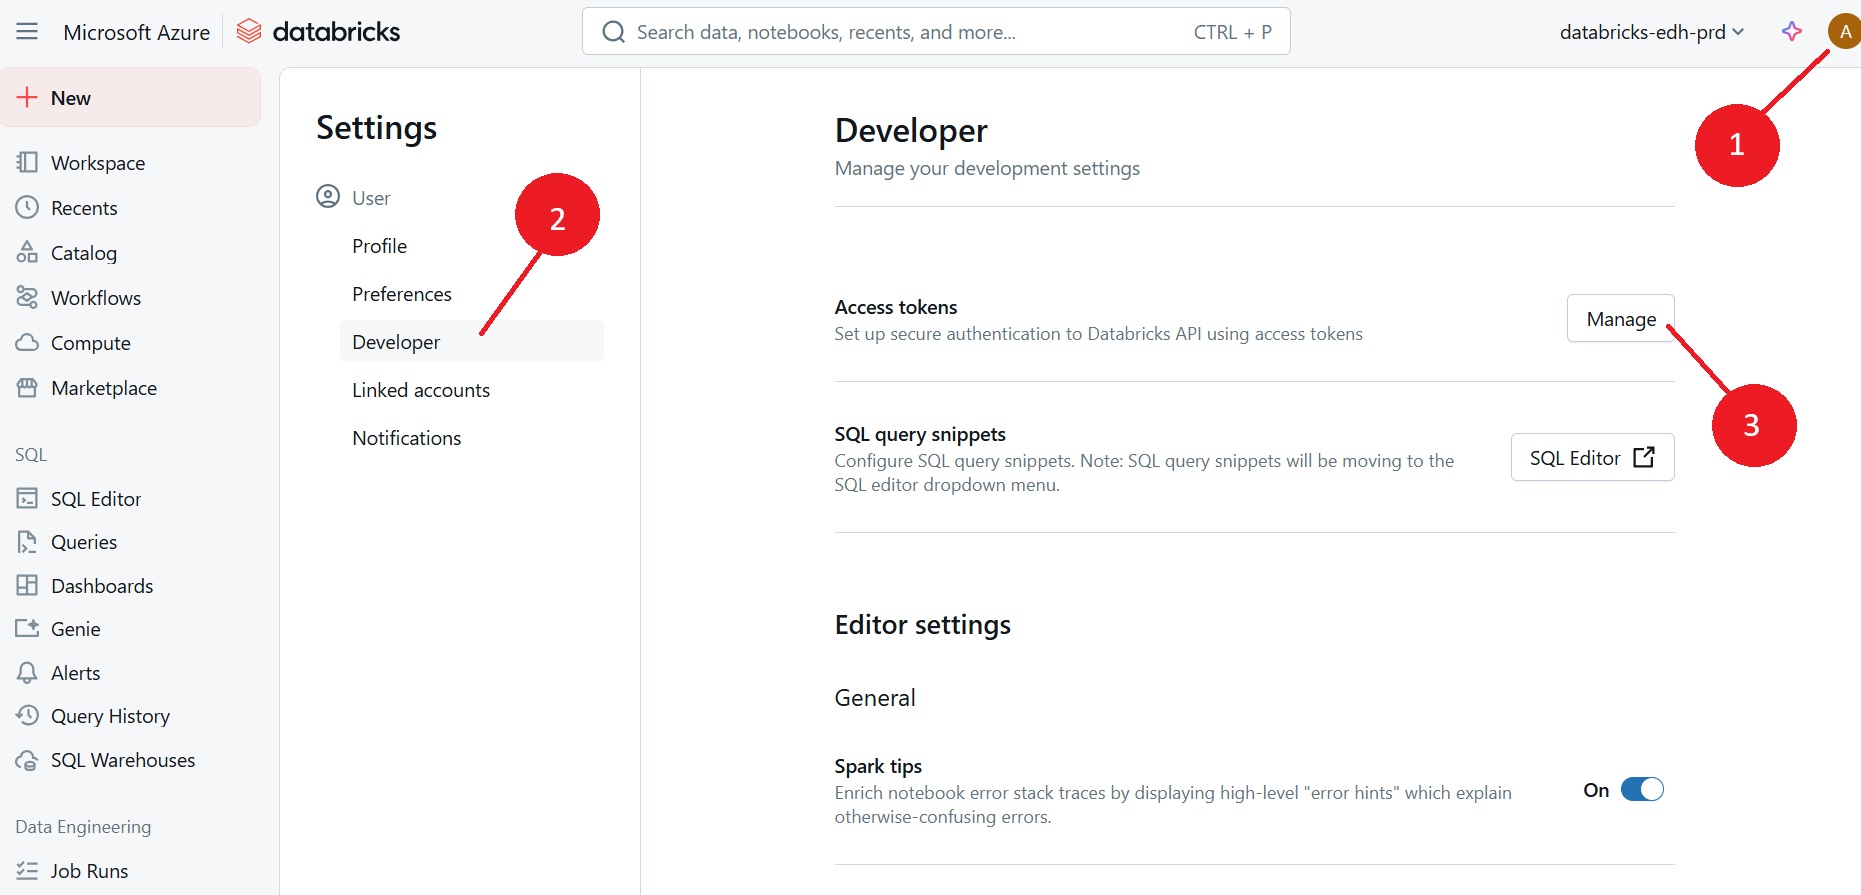Screen dimensions: 1861x895
Task: Select Preferences in Settings
Action: (472, 294)
